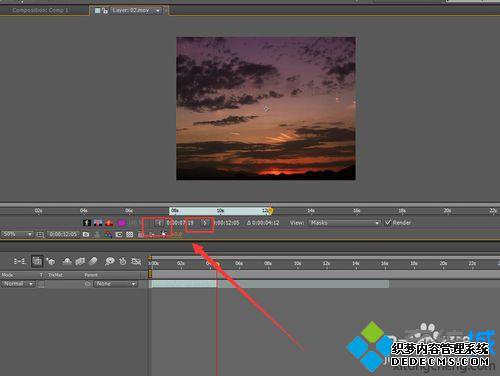Click the Set In point bracket button
The image size is (500, 376).
[x=159, y=223]
